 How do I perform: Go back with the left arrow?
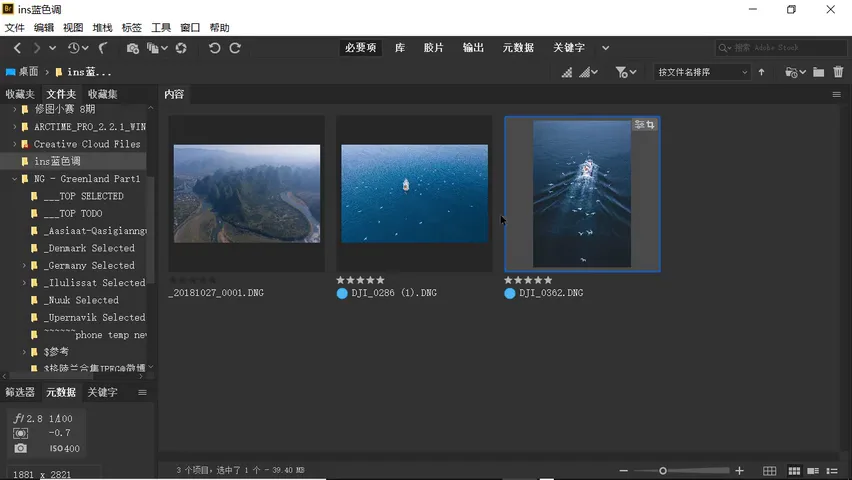click(x=17, y=48)
